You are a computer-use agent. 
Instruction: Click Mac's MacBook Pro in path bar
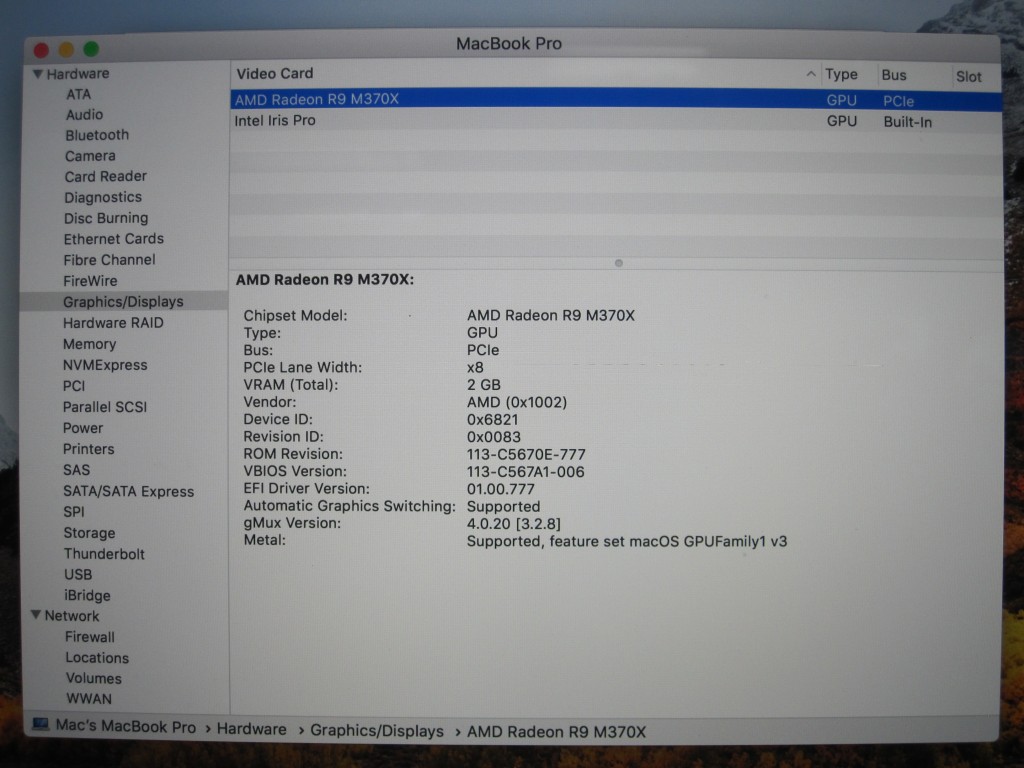pos(125,727)
